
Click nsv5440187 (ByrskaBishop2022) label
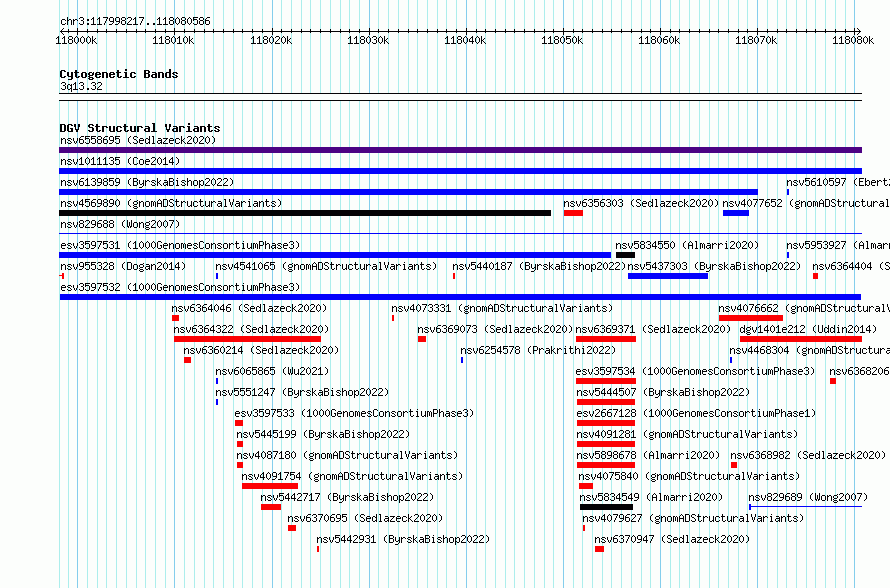click(x=539, y=266)
